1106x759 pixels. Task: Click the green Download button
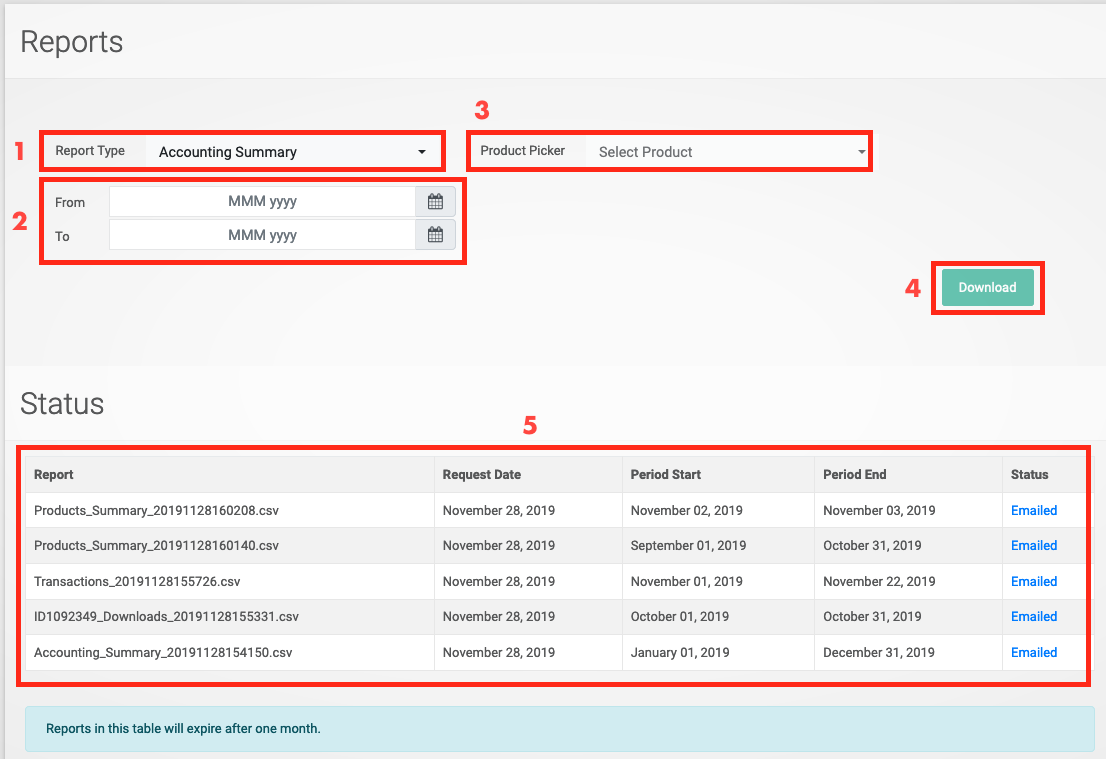click(988, 287)
